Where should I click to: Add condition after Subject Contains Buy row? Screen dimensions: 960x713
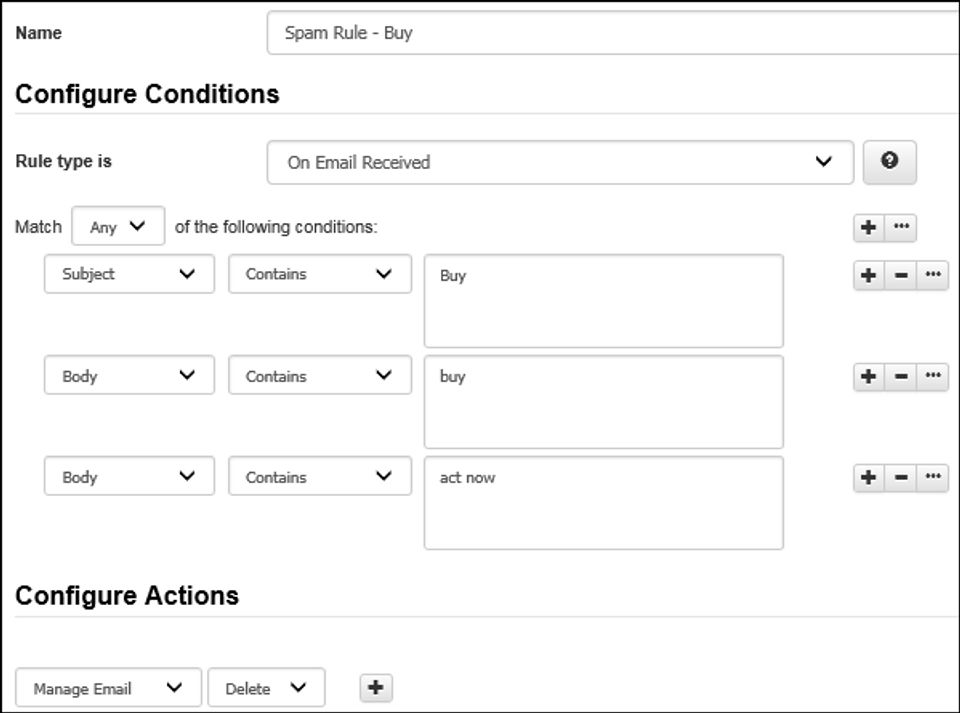[x=868, y=276]
